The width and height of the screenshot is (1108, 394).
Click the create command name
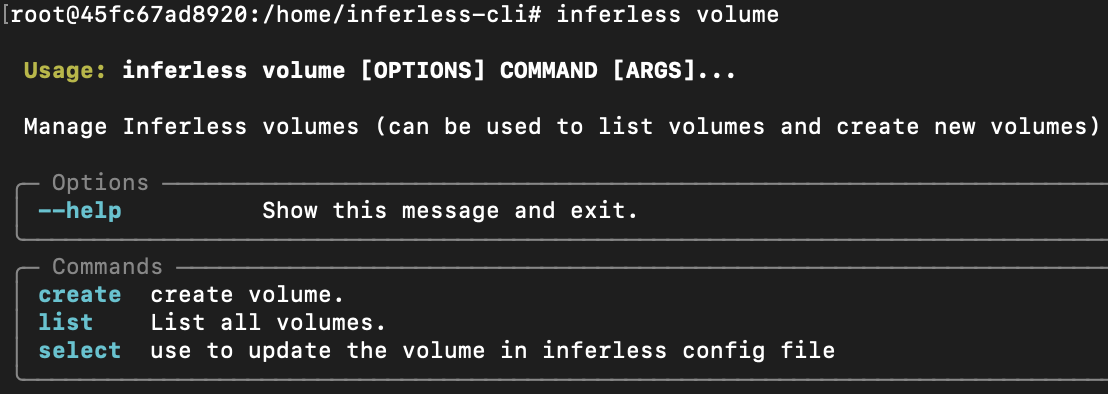80,294
